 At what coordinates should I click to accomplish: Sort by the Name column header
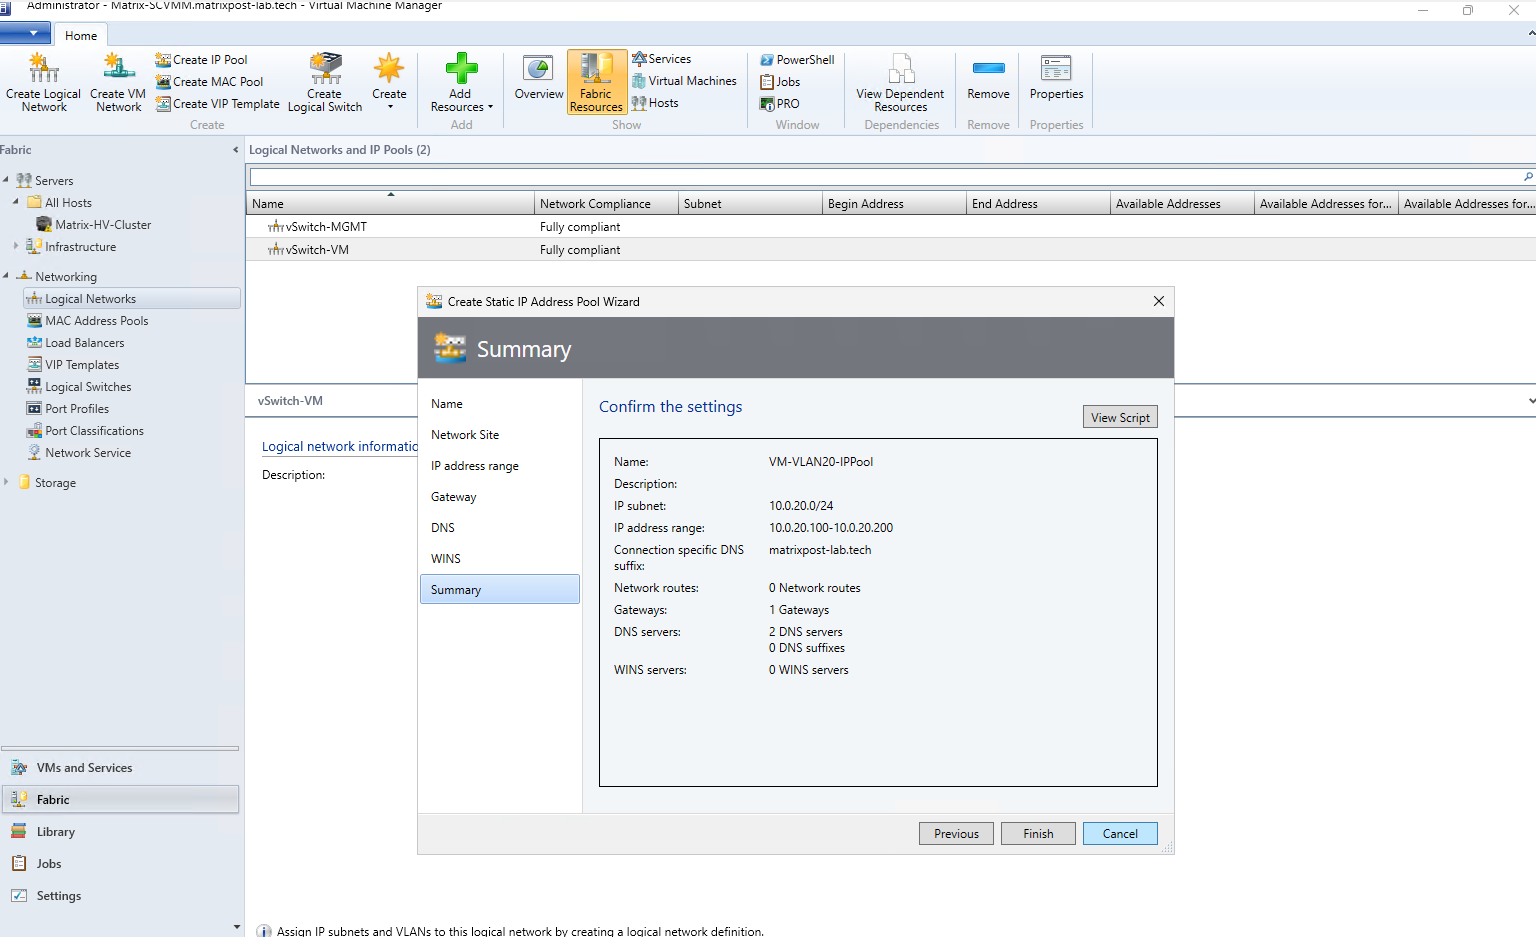pos(390,204)
